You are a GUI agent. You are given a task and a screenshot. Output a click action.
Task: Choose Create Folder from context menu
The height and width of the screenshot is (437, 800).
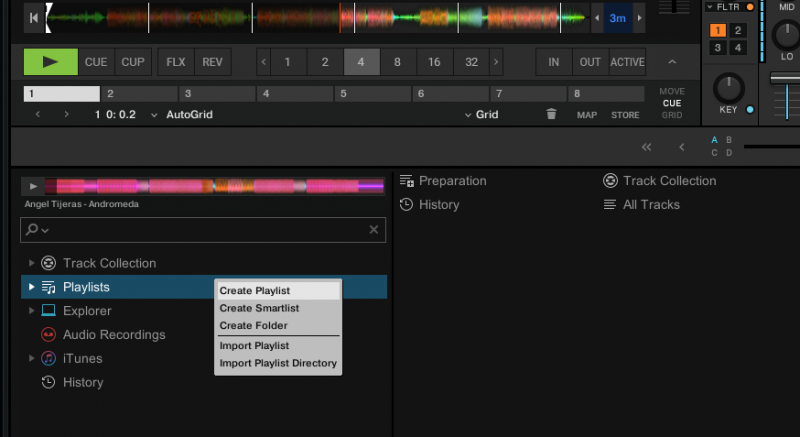279,325
